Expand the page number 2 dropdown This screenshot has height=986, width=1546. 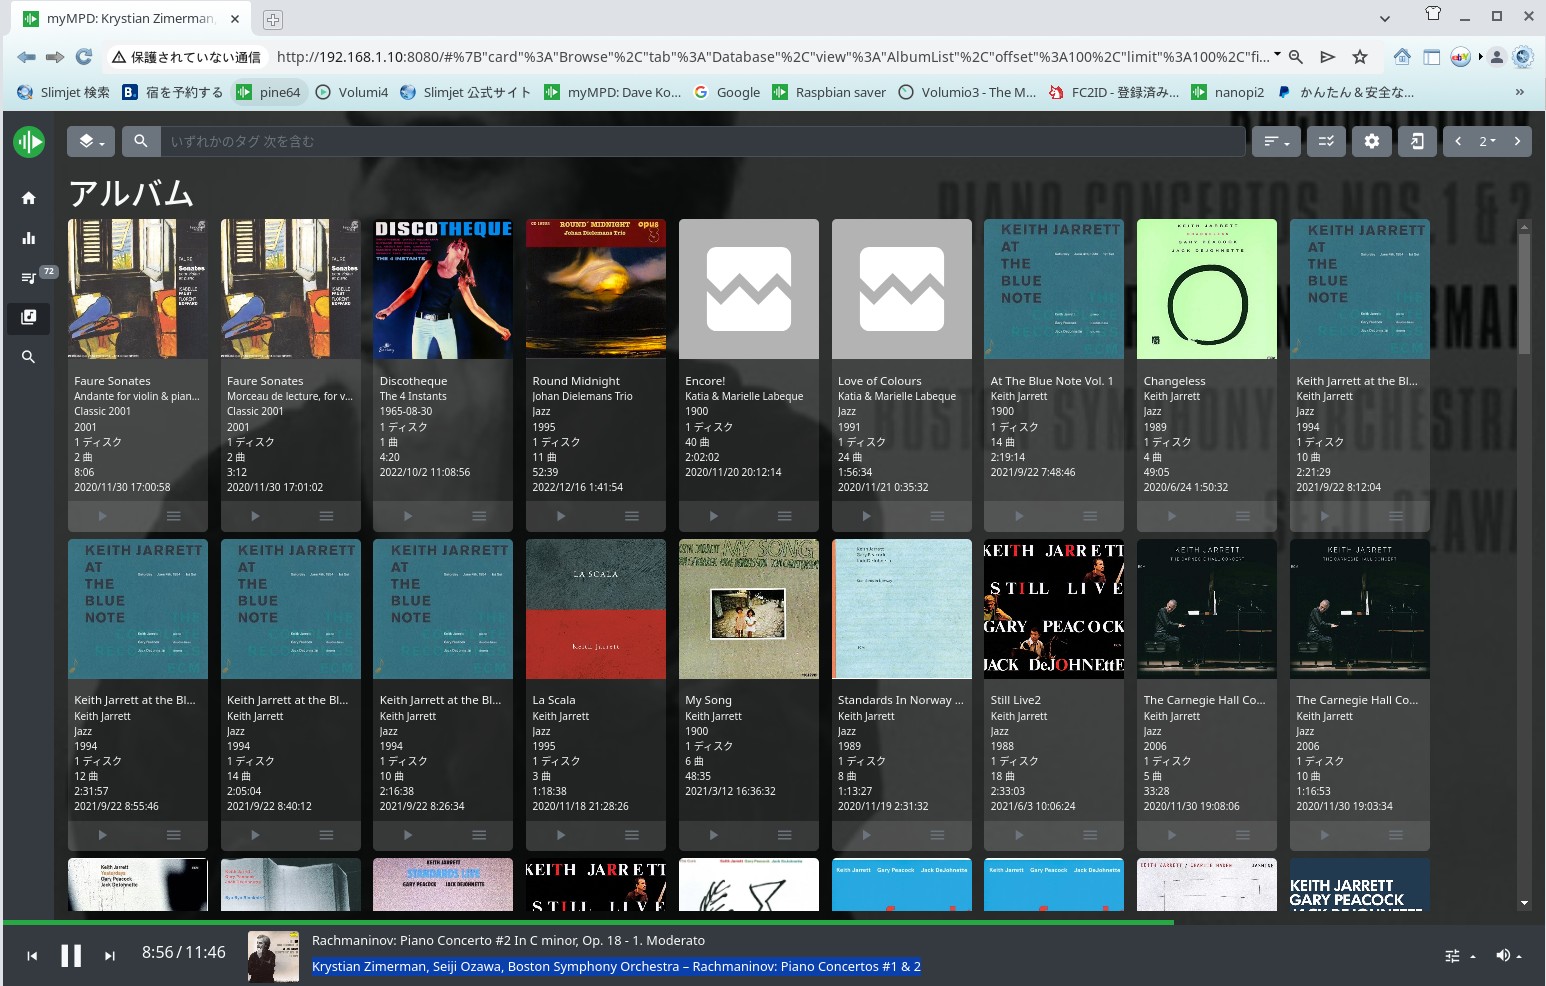(1488, 141)
